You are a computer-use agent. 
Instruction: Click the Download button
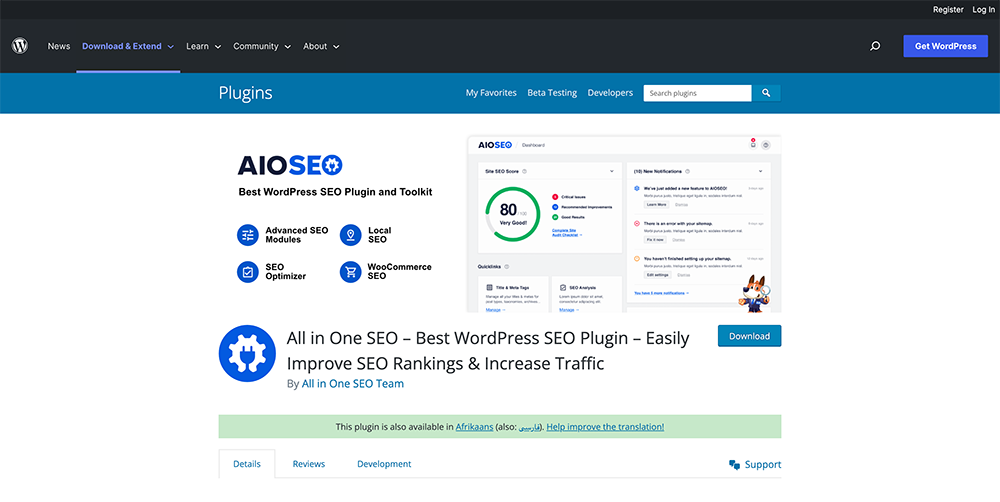(749, 336)
